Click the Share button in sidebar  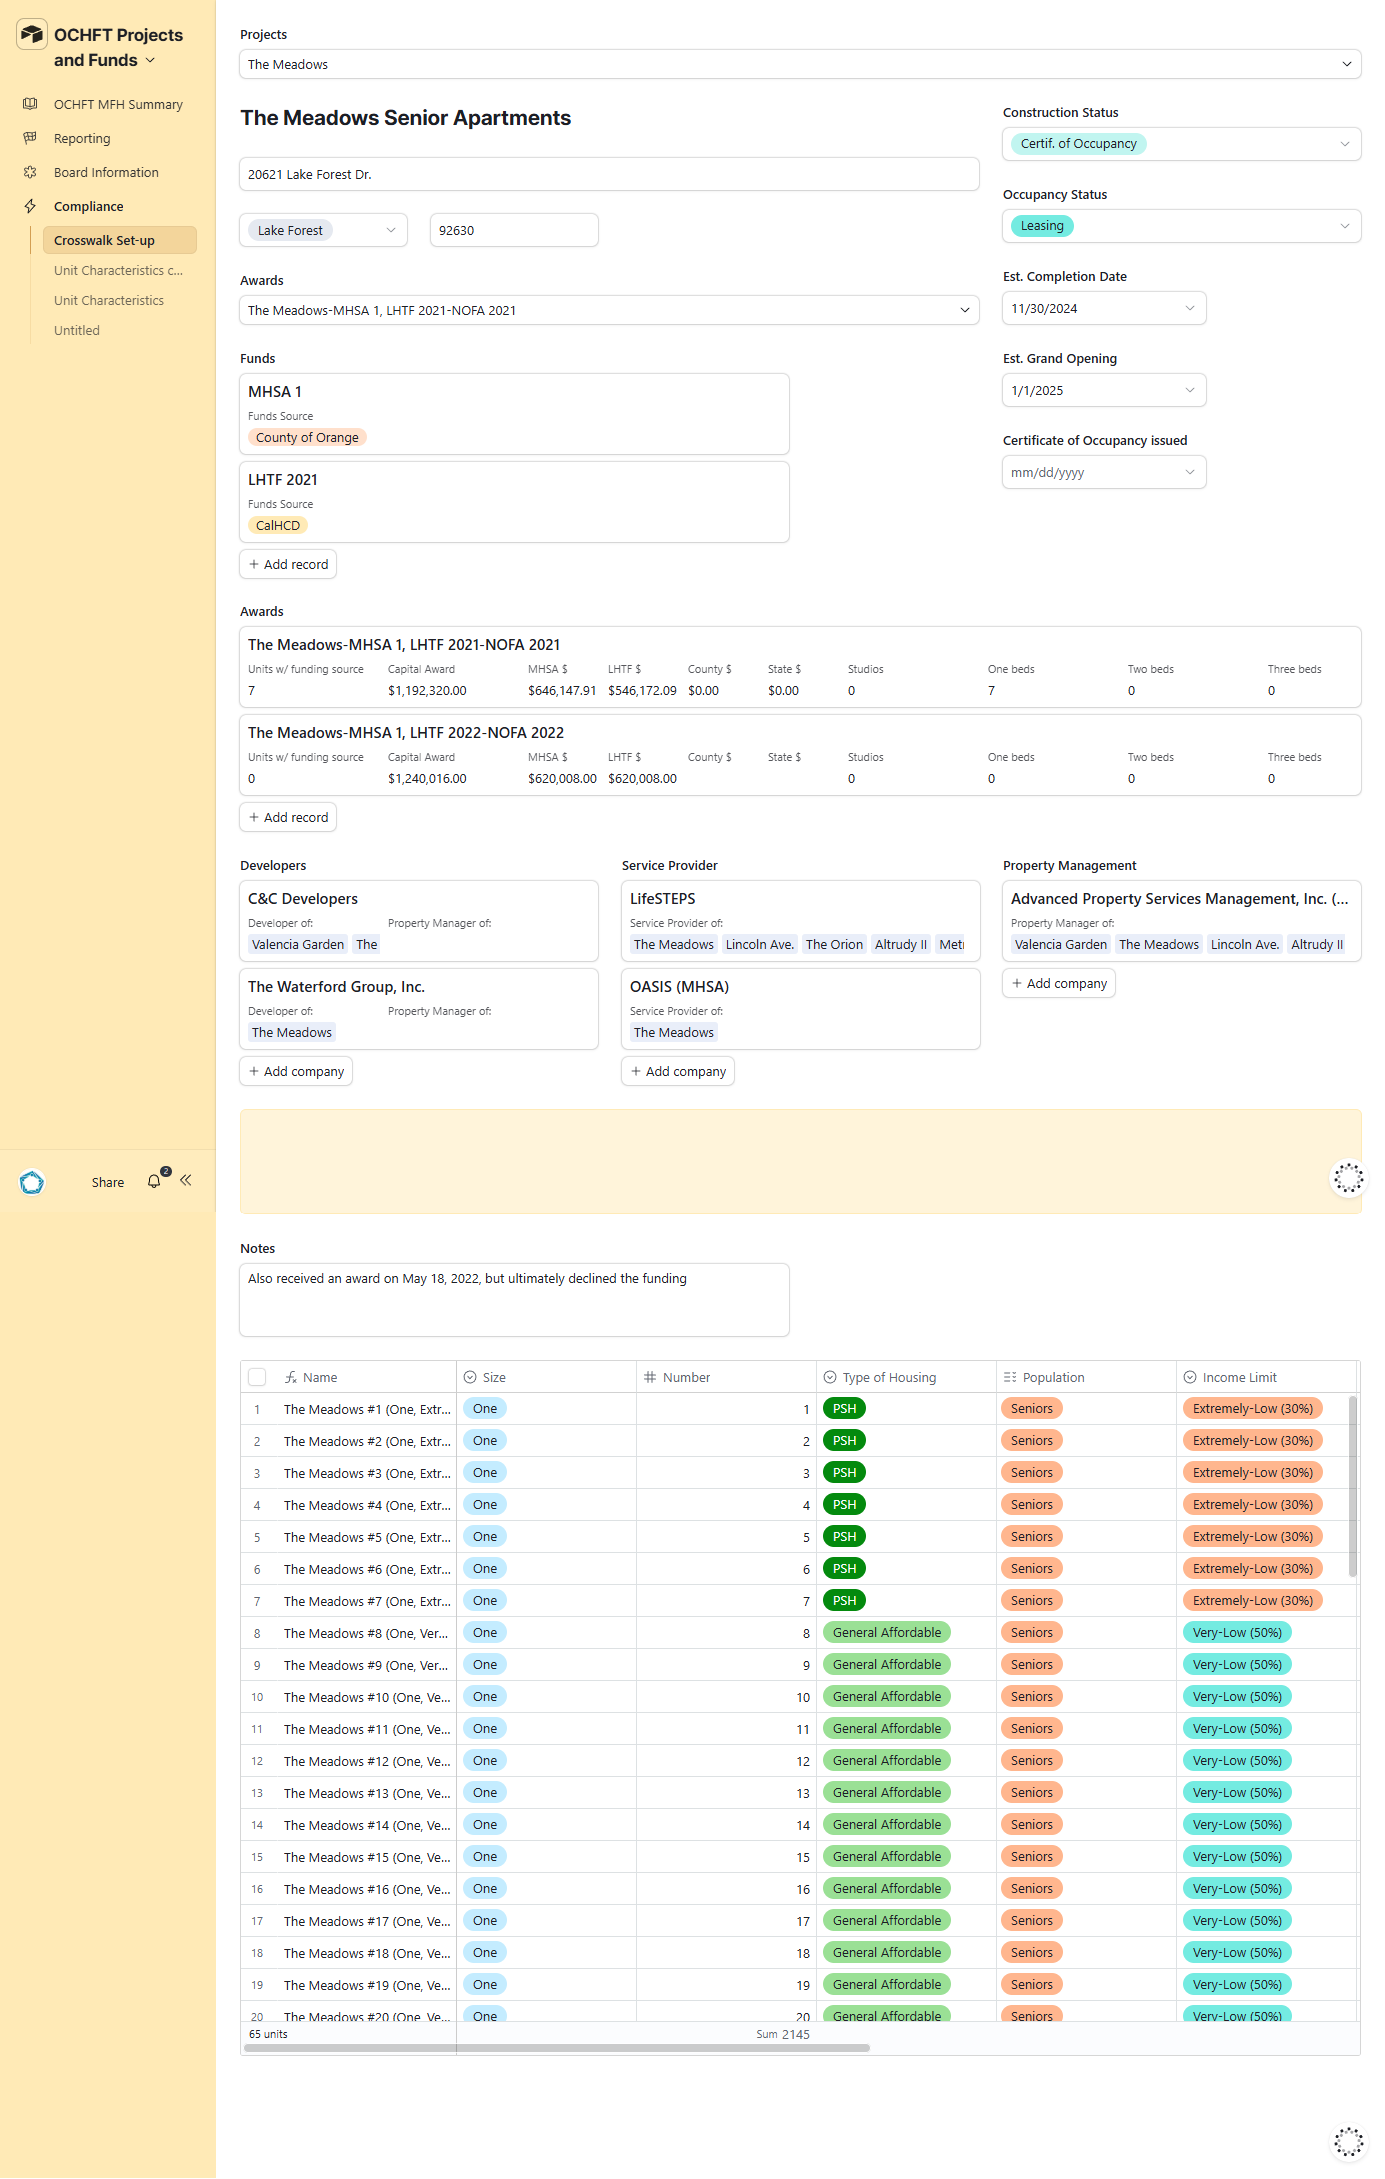(108, 1182)
